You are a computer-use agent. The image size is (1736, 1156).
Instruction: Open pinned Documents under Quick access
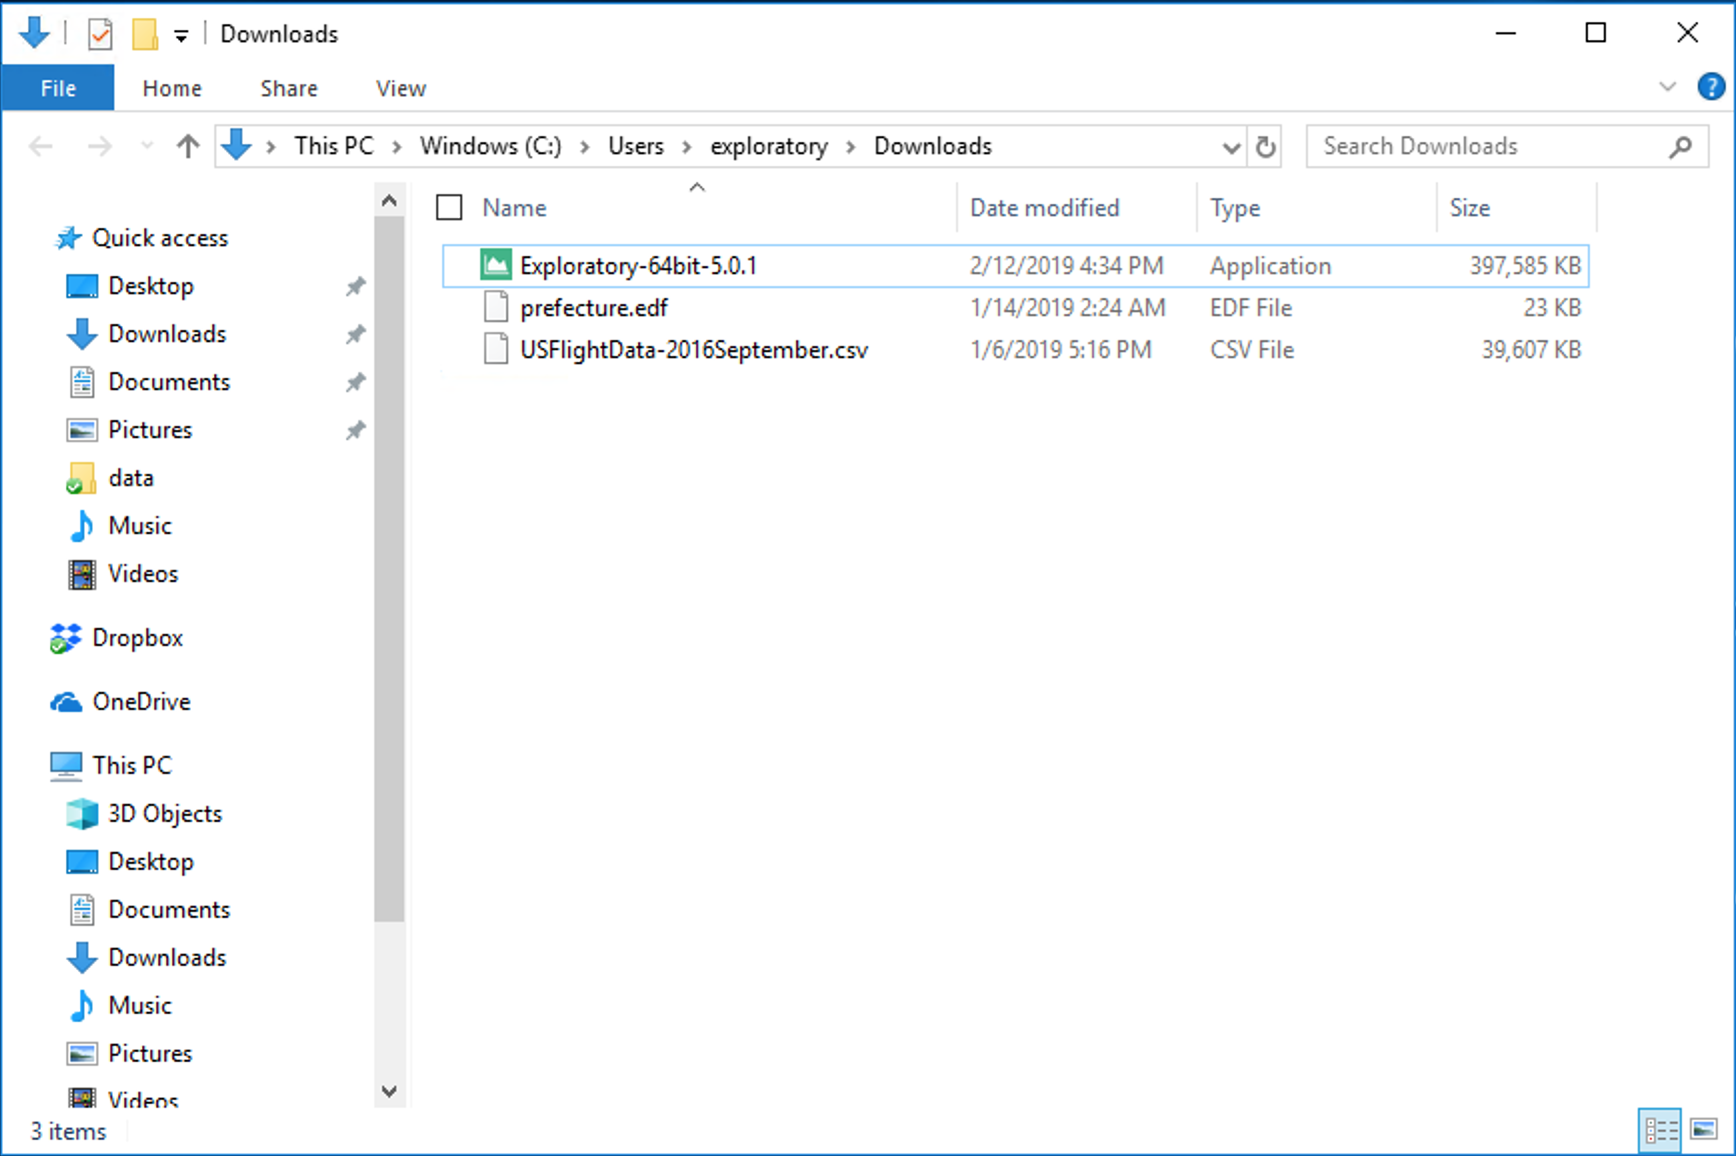pos(169,382)
